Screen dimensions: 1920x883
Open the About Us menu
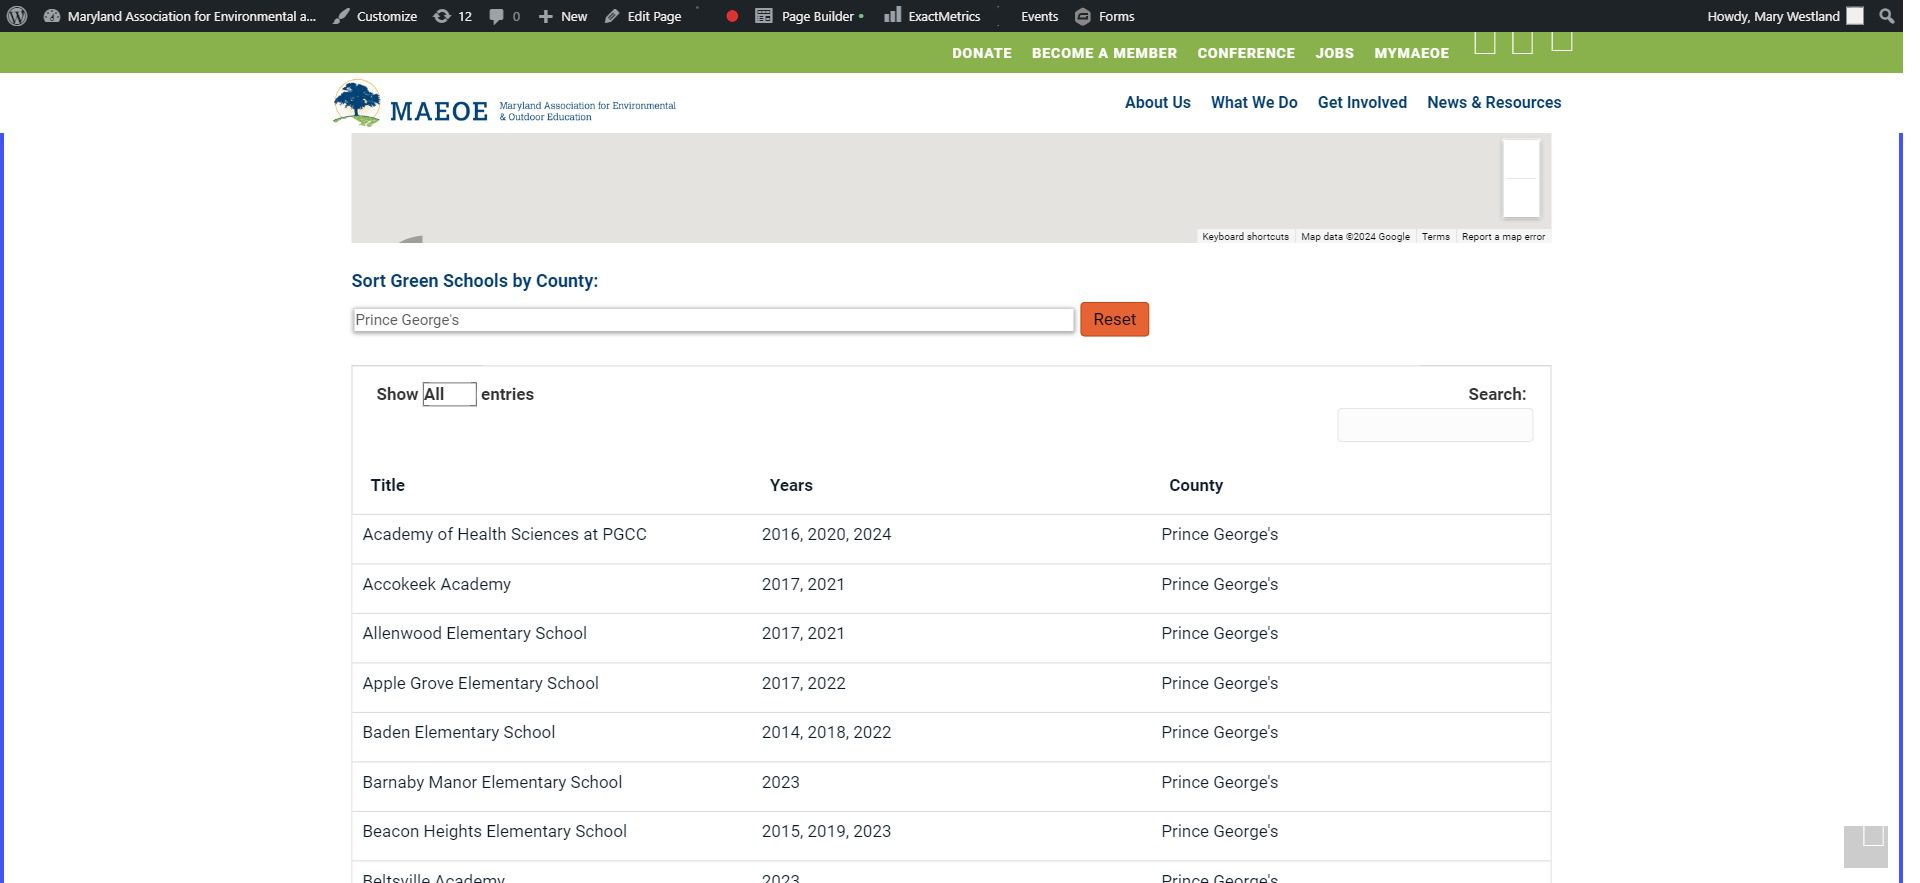pos(1157,102)
